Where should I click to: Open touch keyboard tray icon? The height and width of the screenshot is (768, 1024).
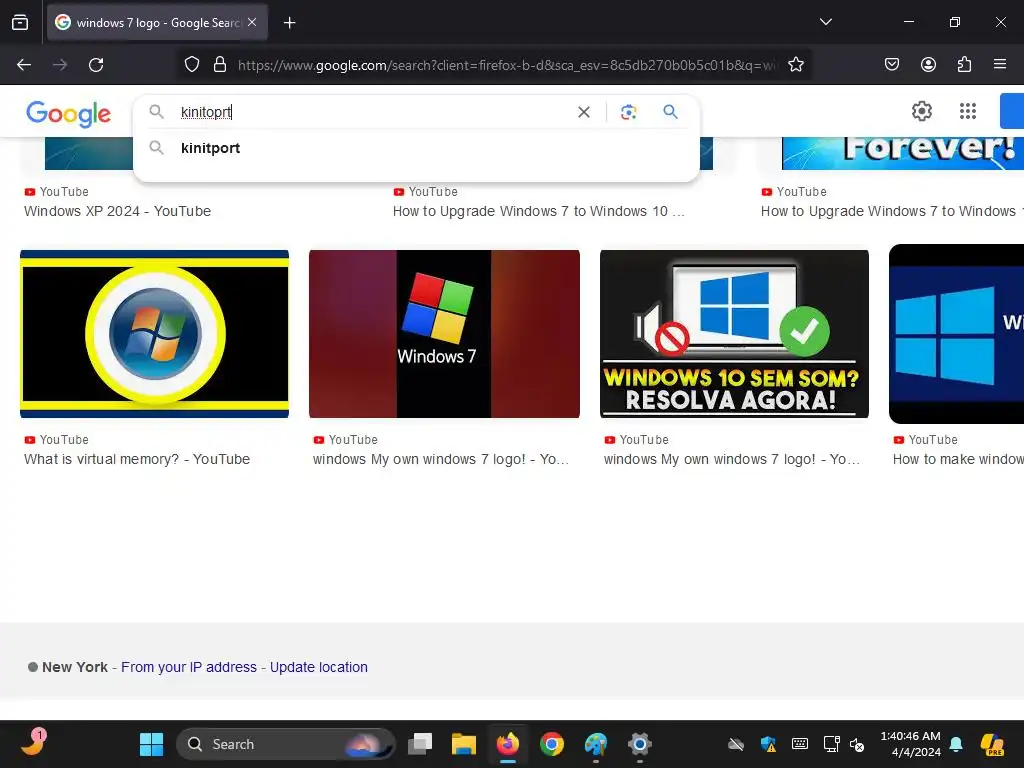799,744
